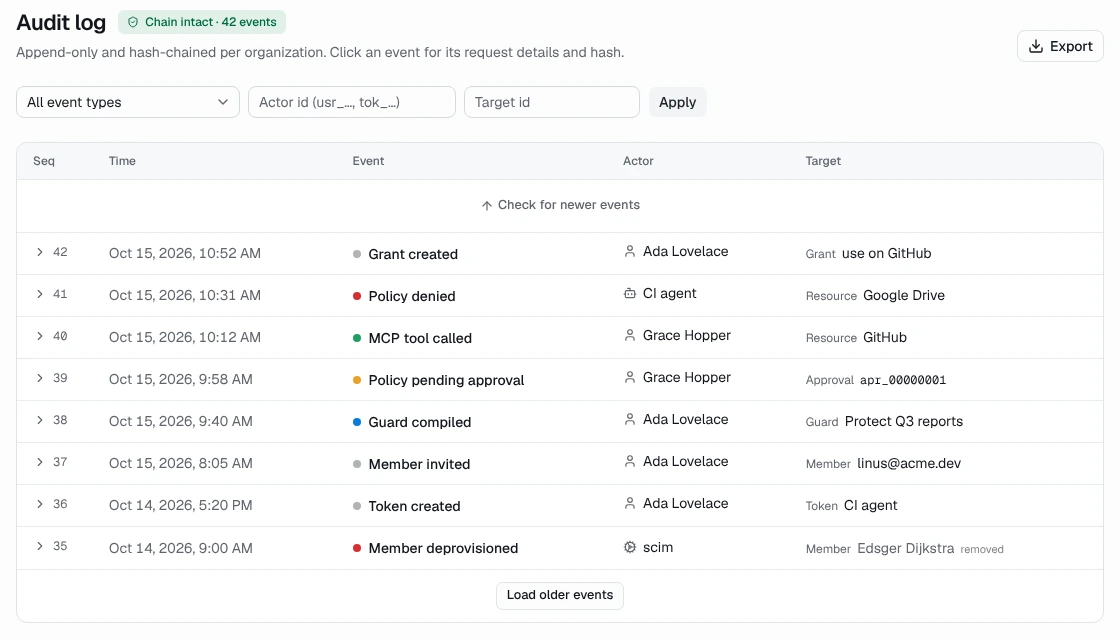1120x640 pixels.
Task: Click the Export button
Action: tap(1060, 46)
